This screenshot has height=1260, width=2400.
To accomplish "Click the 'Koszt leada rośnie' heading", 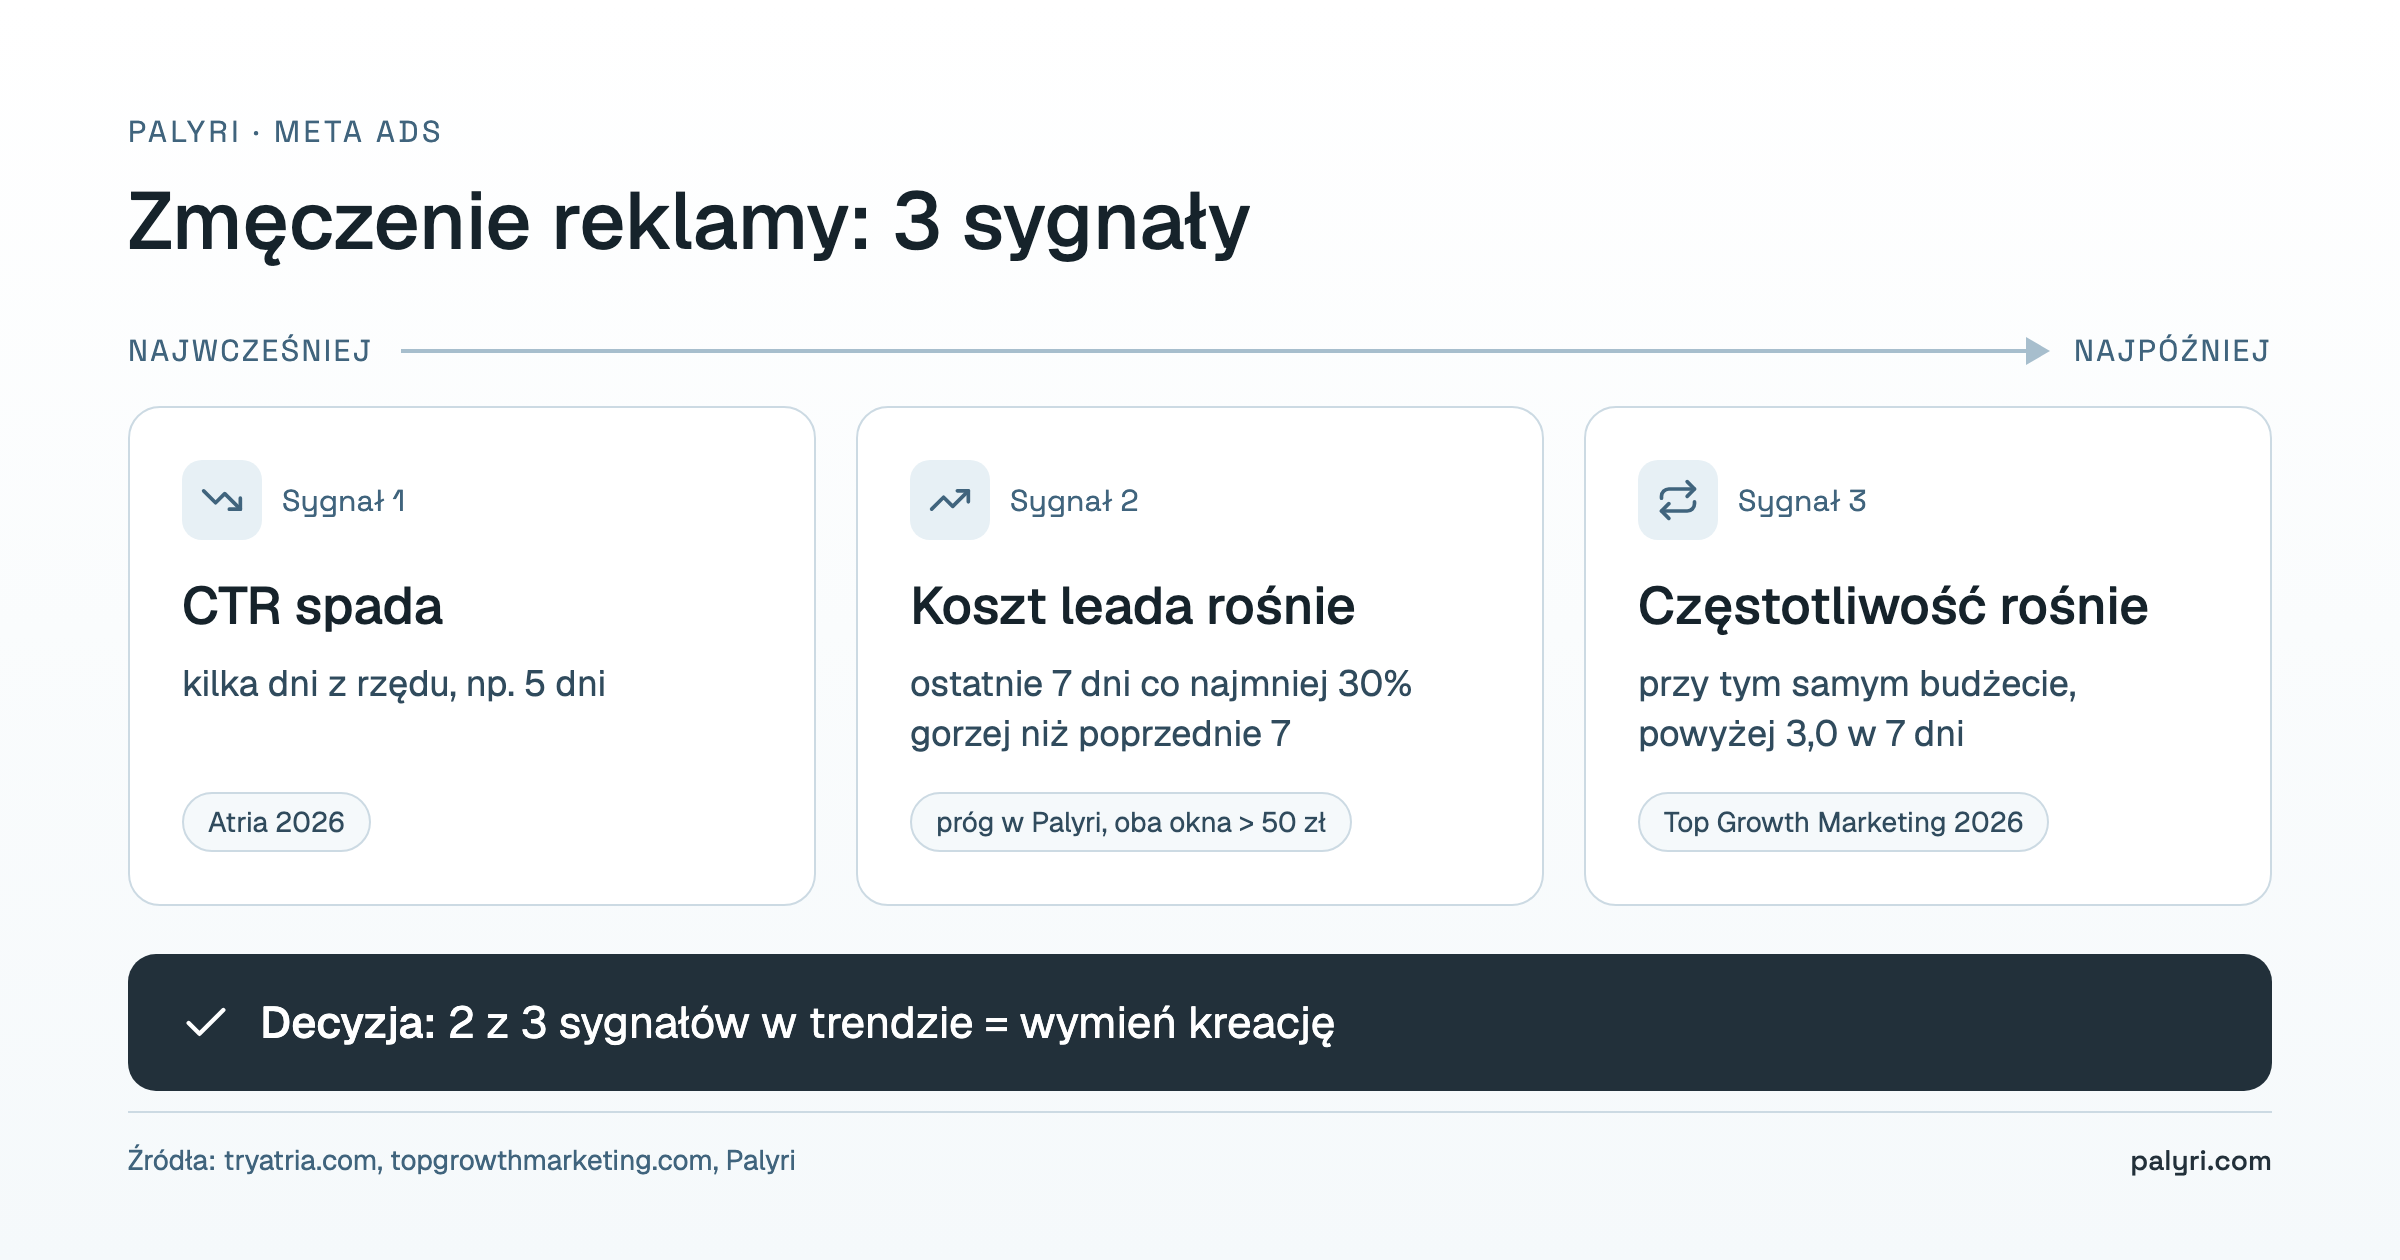I will point(1132,606).
